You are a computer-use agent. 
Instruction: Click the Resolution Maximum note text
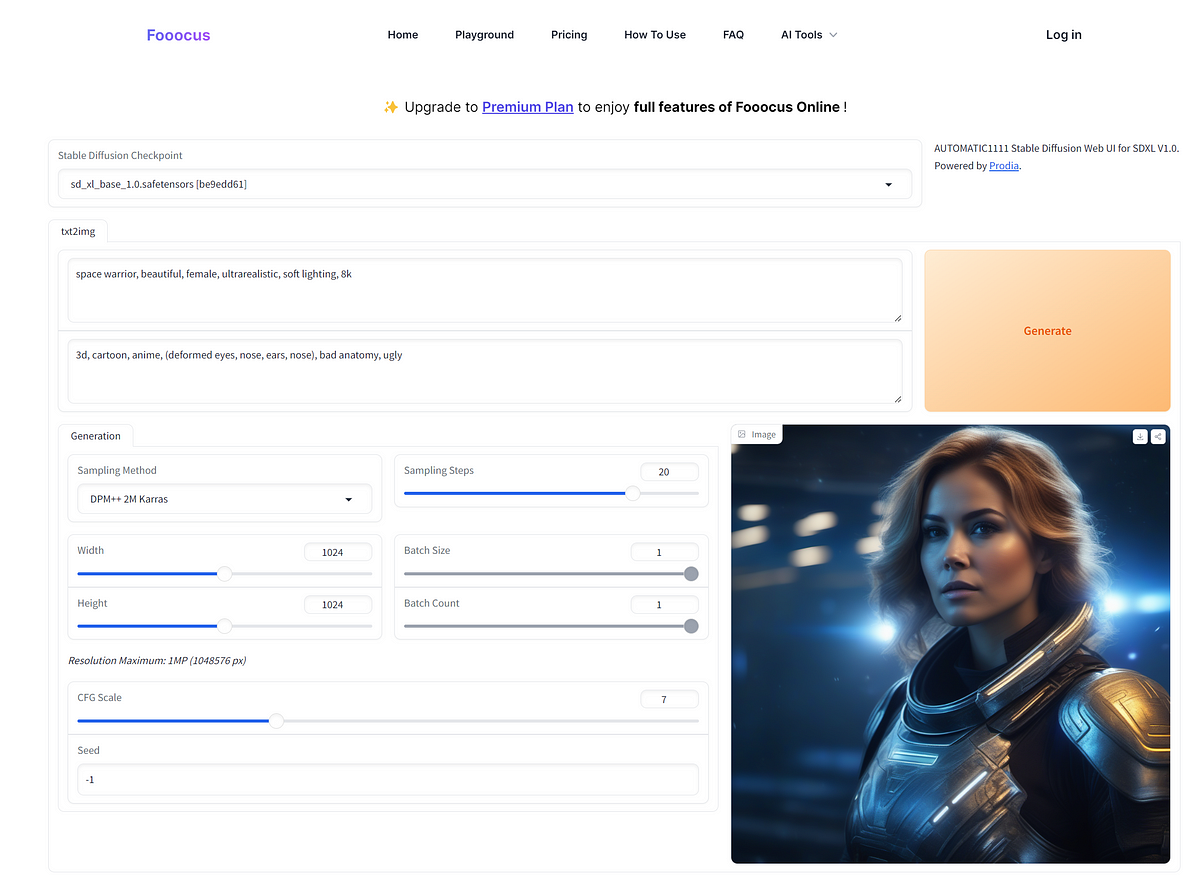click(x=157, y=661)
